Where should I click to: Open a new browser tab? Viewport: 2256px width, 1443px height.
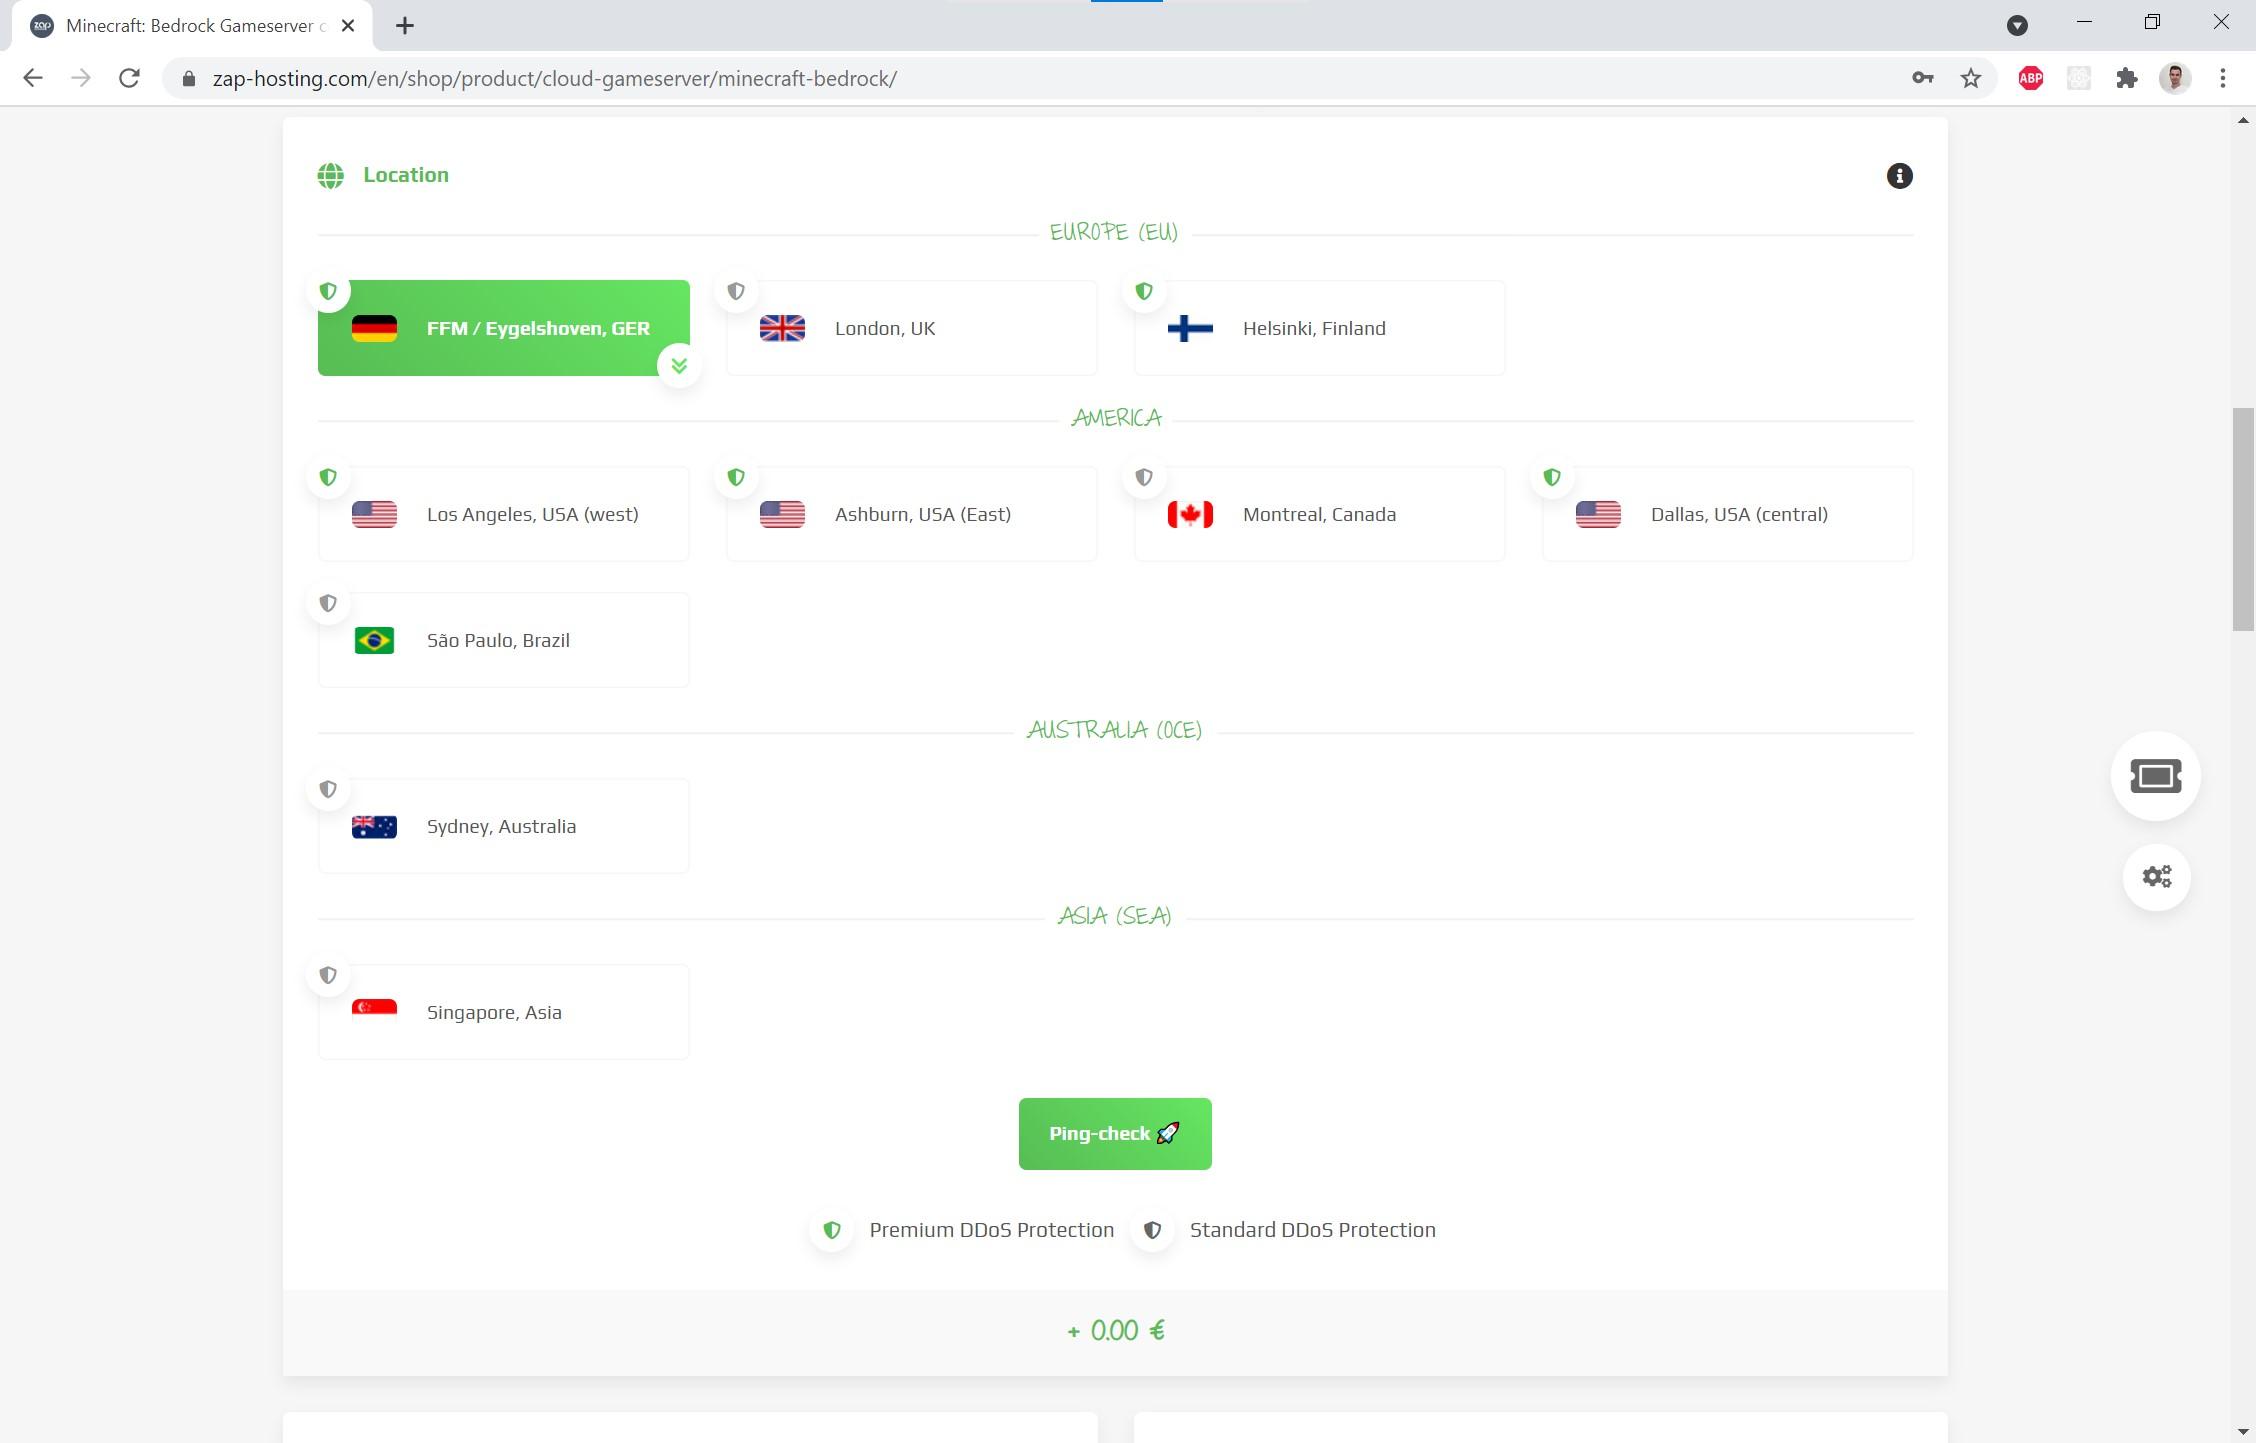tap(405, 26)
